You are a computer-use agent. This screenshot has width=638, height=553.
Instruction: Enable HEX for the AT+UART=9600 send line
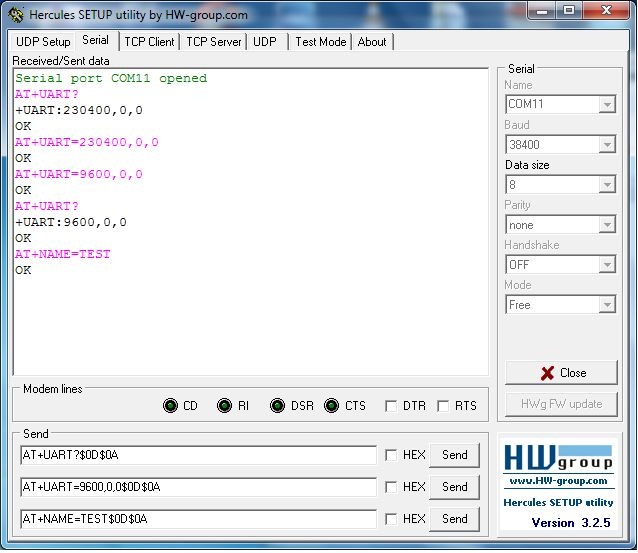391,487
